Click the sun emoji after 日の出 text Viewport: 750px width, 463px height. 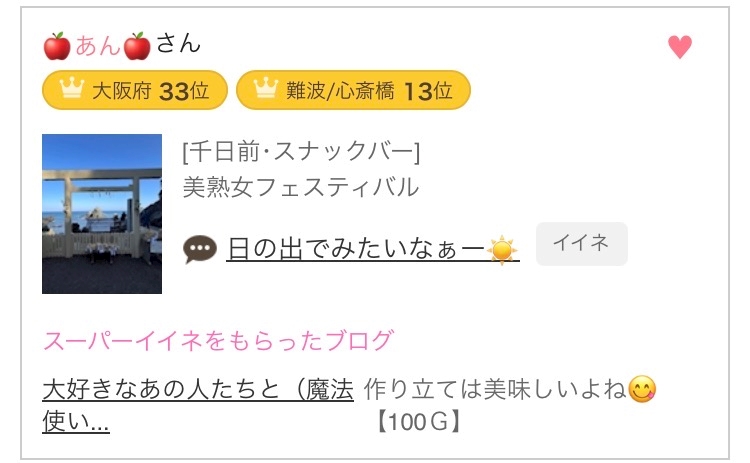pos(503,249)
